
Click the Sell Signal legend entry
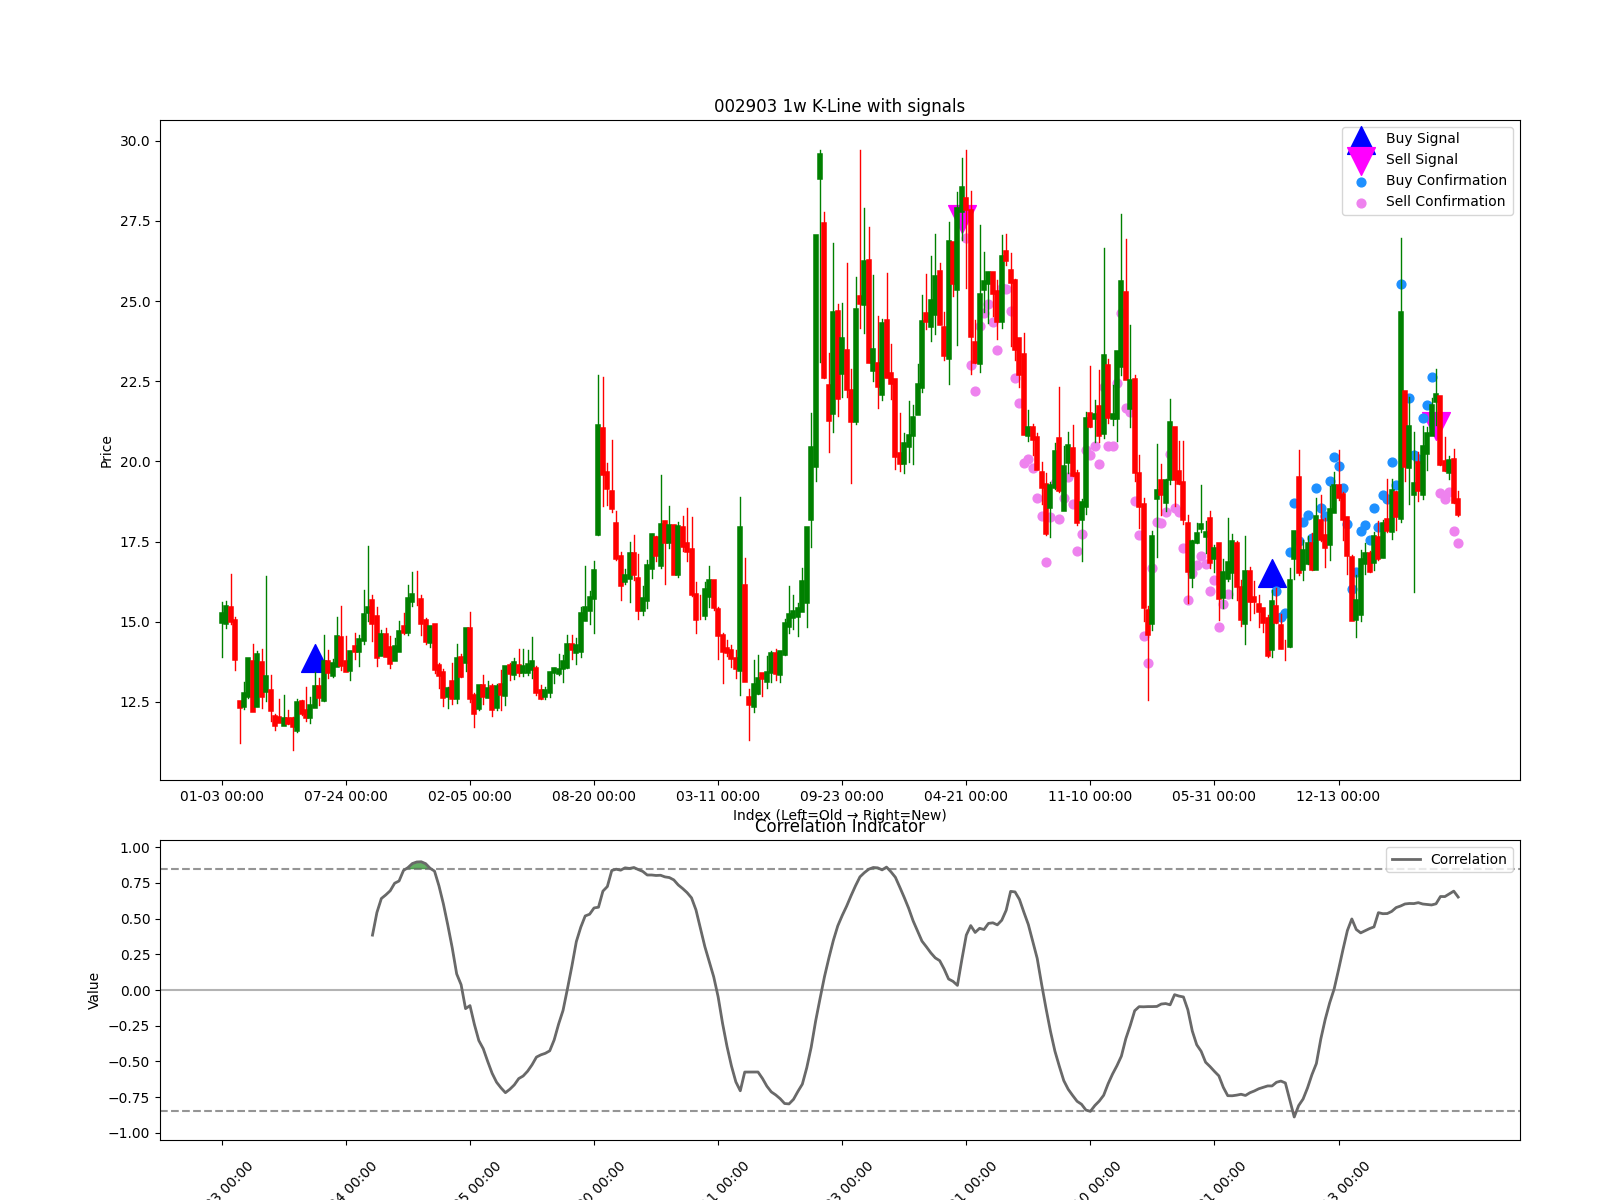pos(1429,159)
